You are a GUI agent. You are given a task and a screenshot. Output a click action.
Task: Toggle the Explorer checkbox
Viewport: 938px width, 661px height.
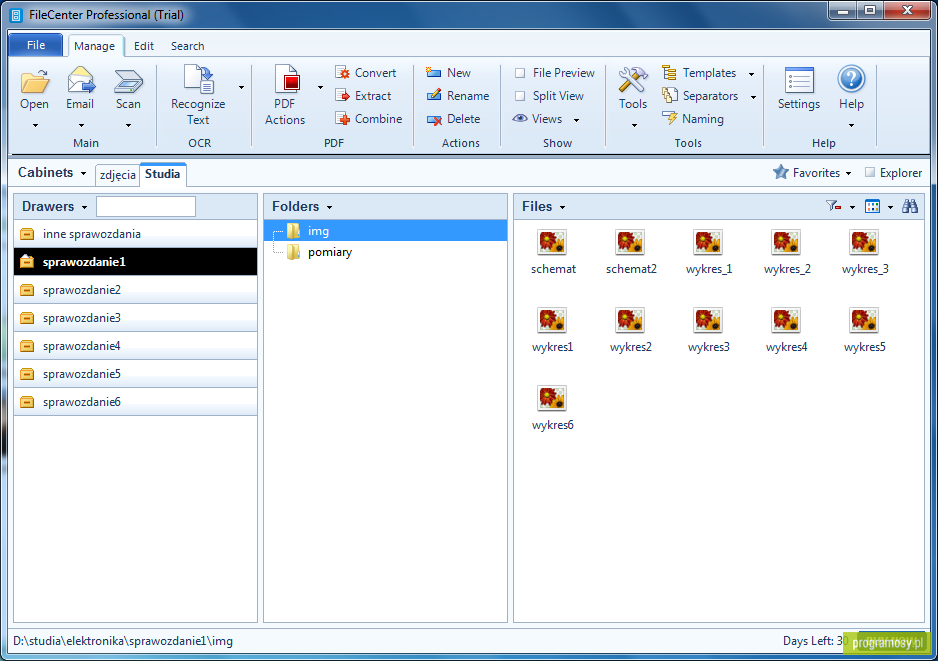point(870,172)
